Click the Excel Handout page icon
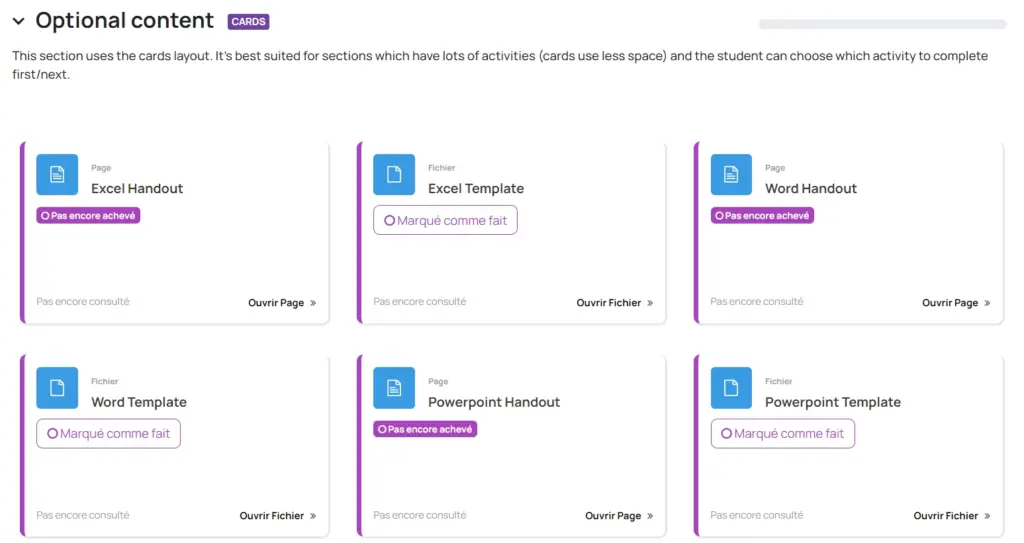Viewport: 1024px width, 543px height. 57,175
